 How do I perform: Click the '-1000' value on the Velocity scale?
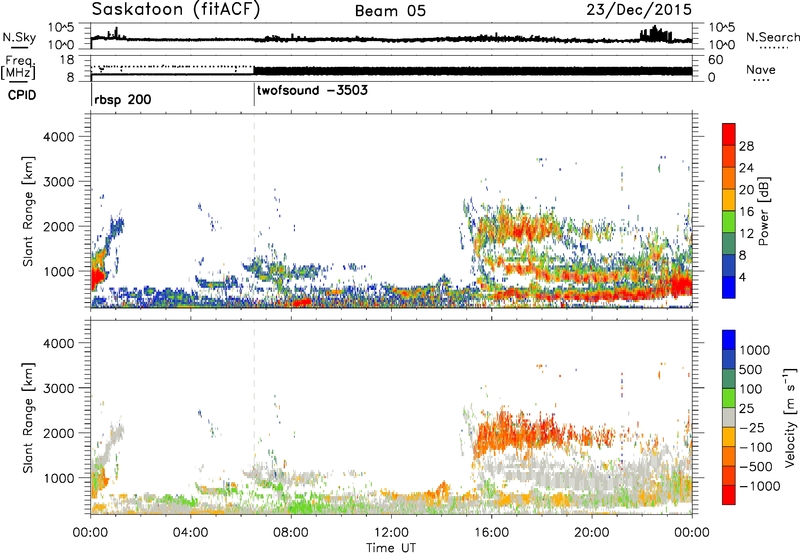(x=760, y=486)
